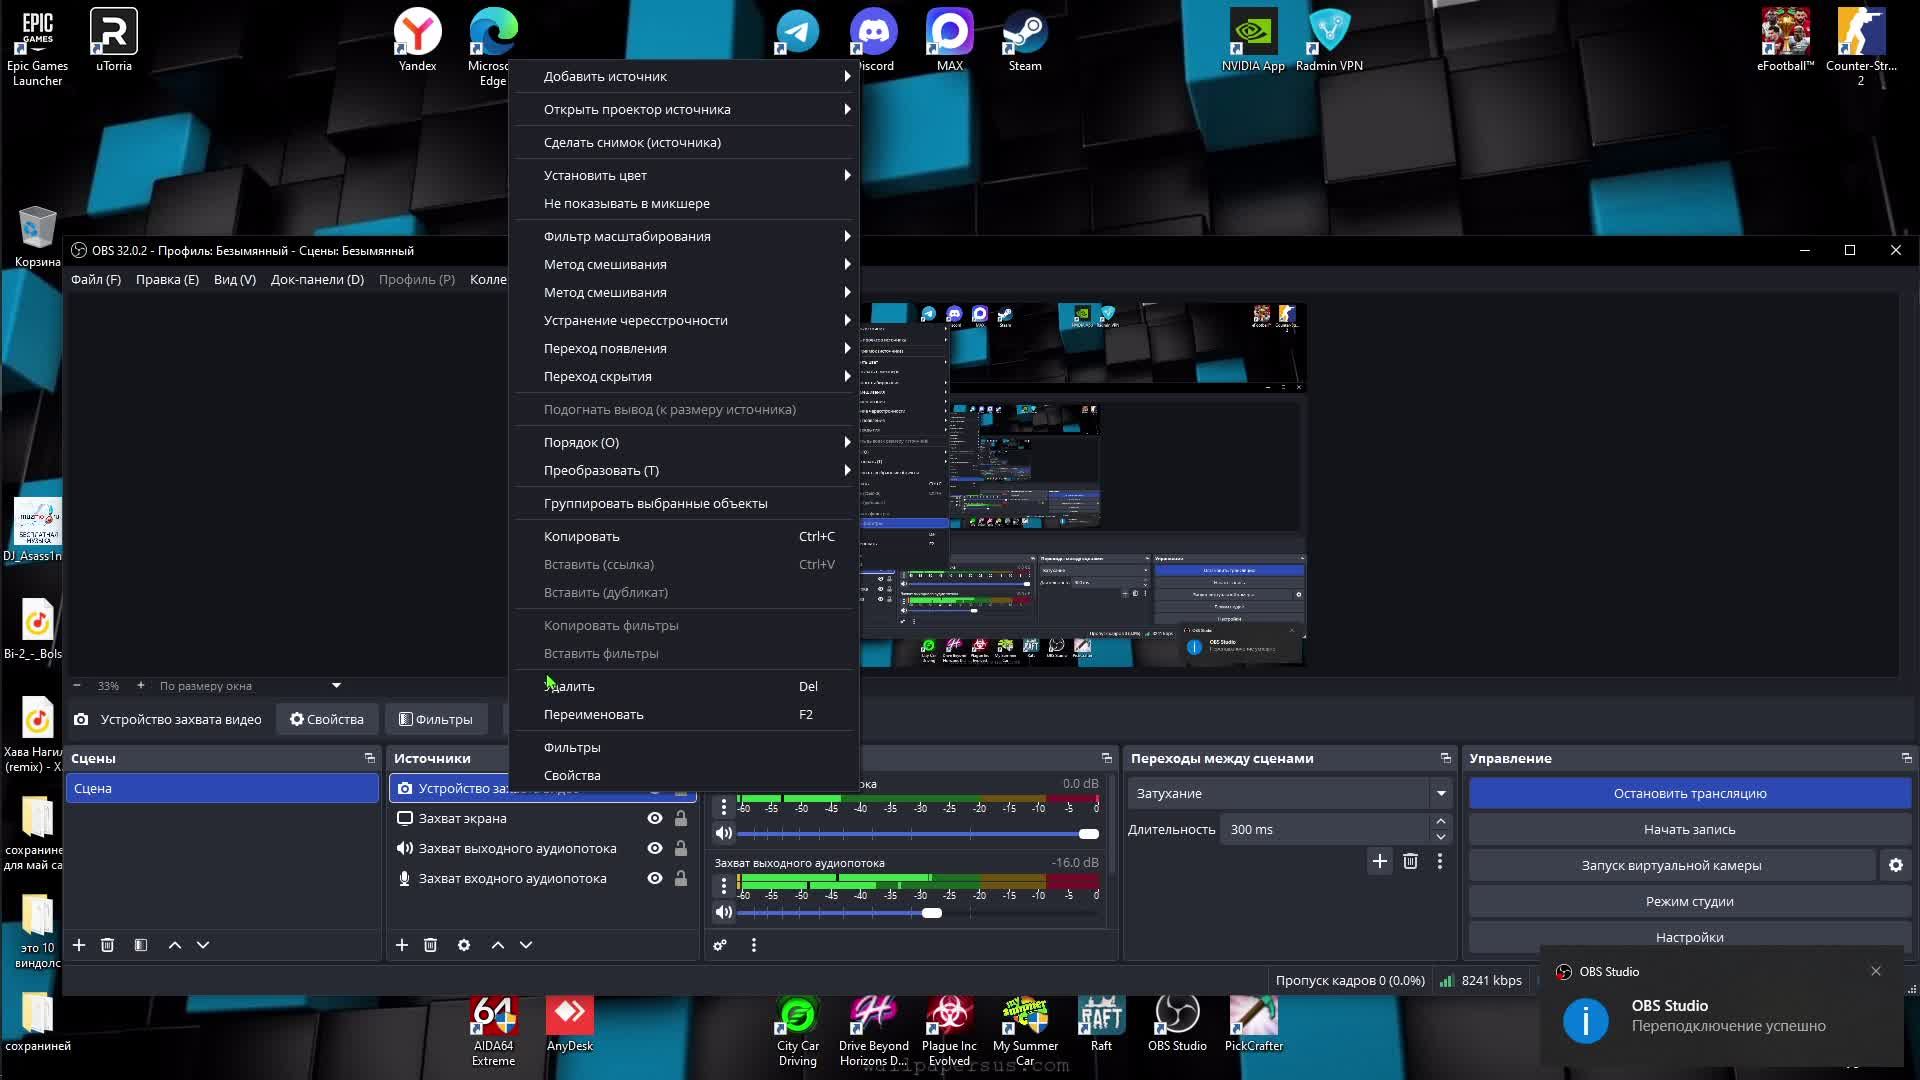Move source up with arrow in Источники panel
Screen dimensions: 1920x1080
498,945
